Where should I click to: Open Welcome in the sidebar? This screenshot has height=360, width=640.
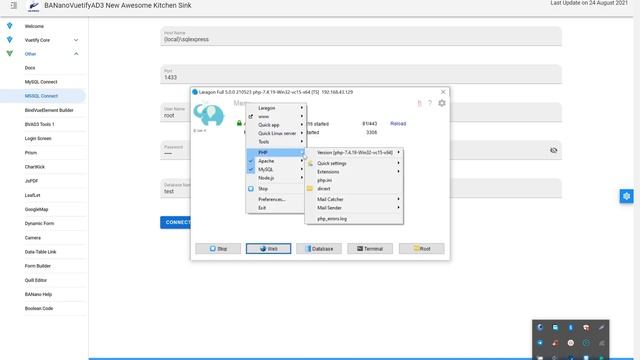click(34, 26)
